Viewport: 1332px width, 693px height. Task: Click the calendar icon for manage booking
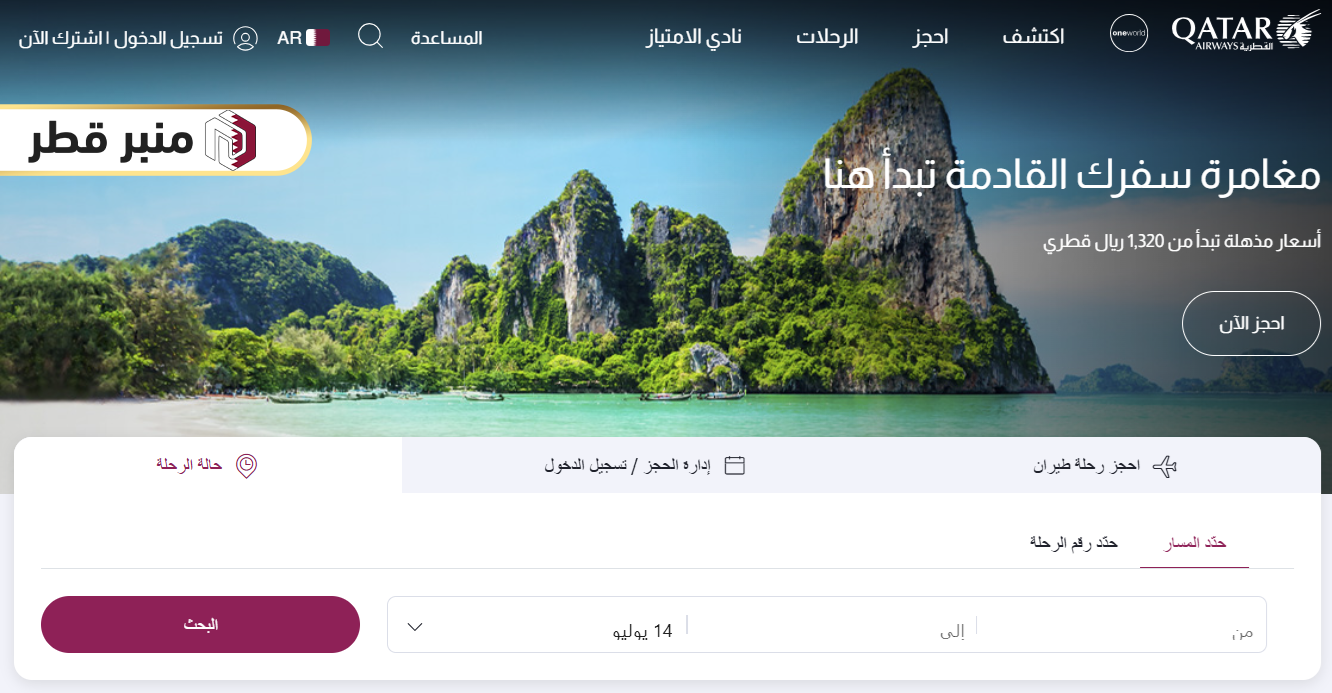click(x=735, y=465)
